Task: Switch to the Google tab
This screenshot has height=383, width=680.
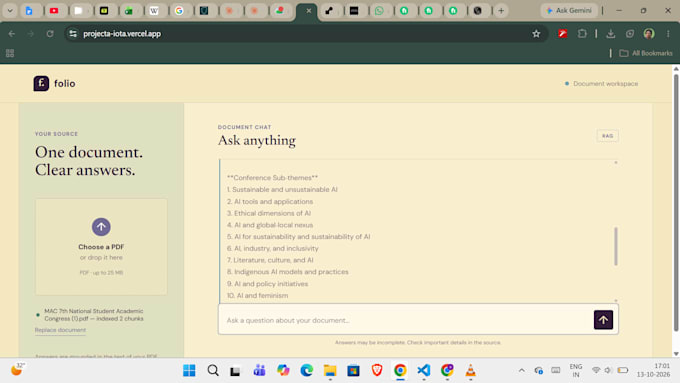Action: [179, 11]
